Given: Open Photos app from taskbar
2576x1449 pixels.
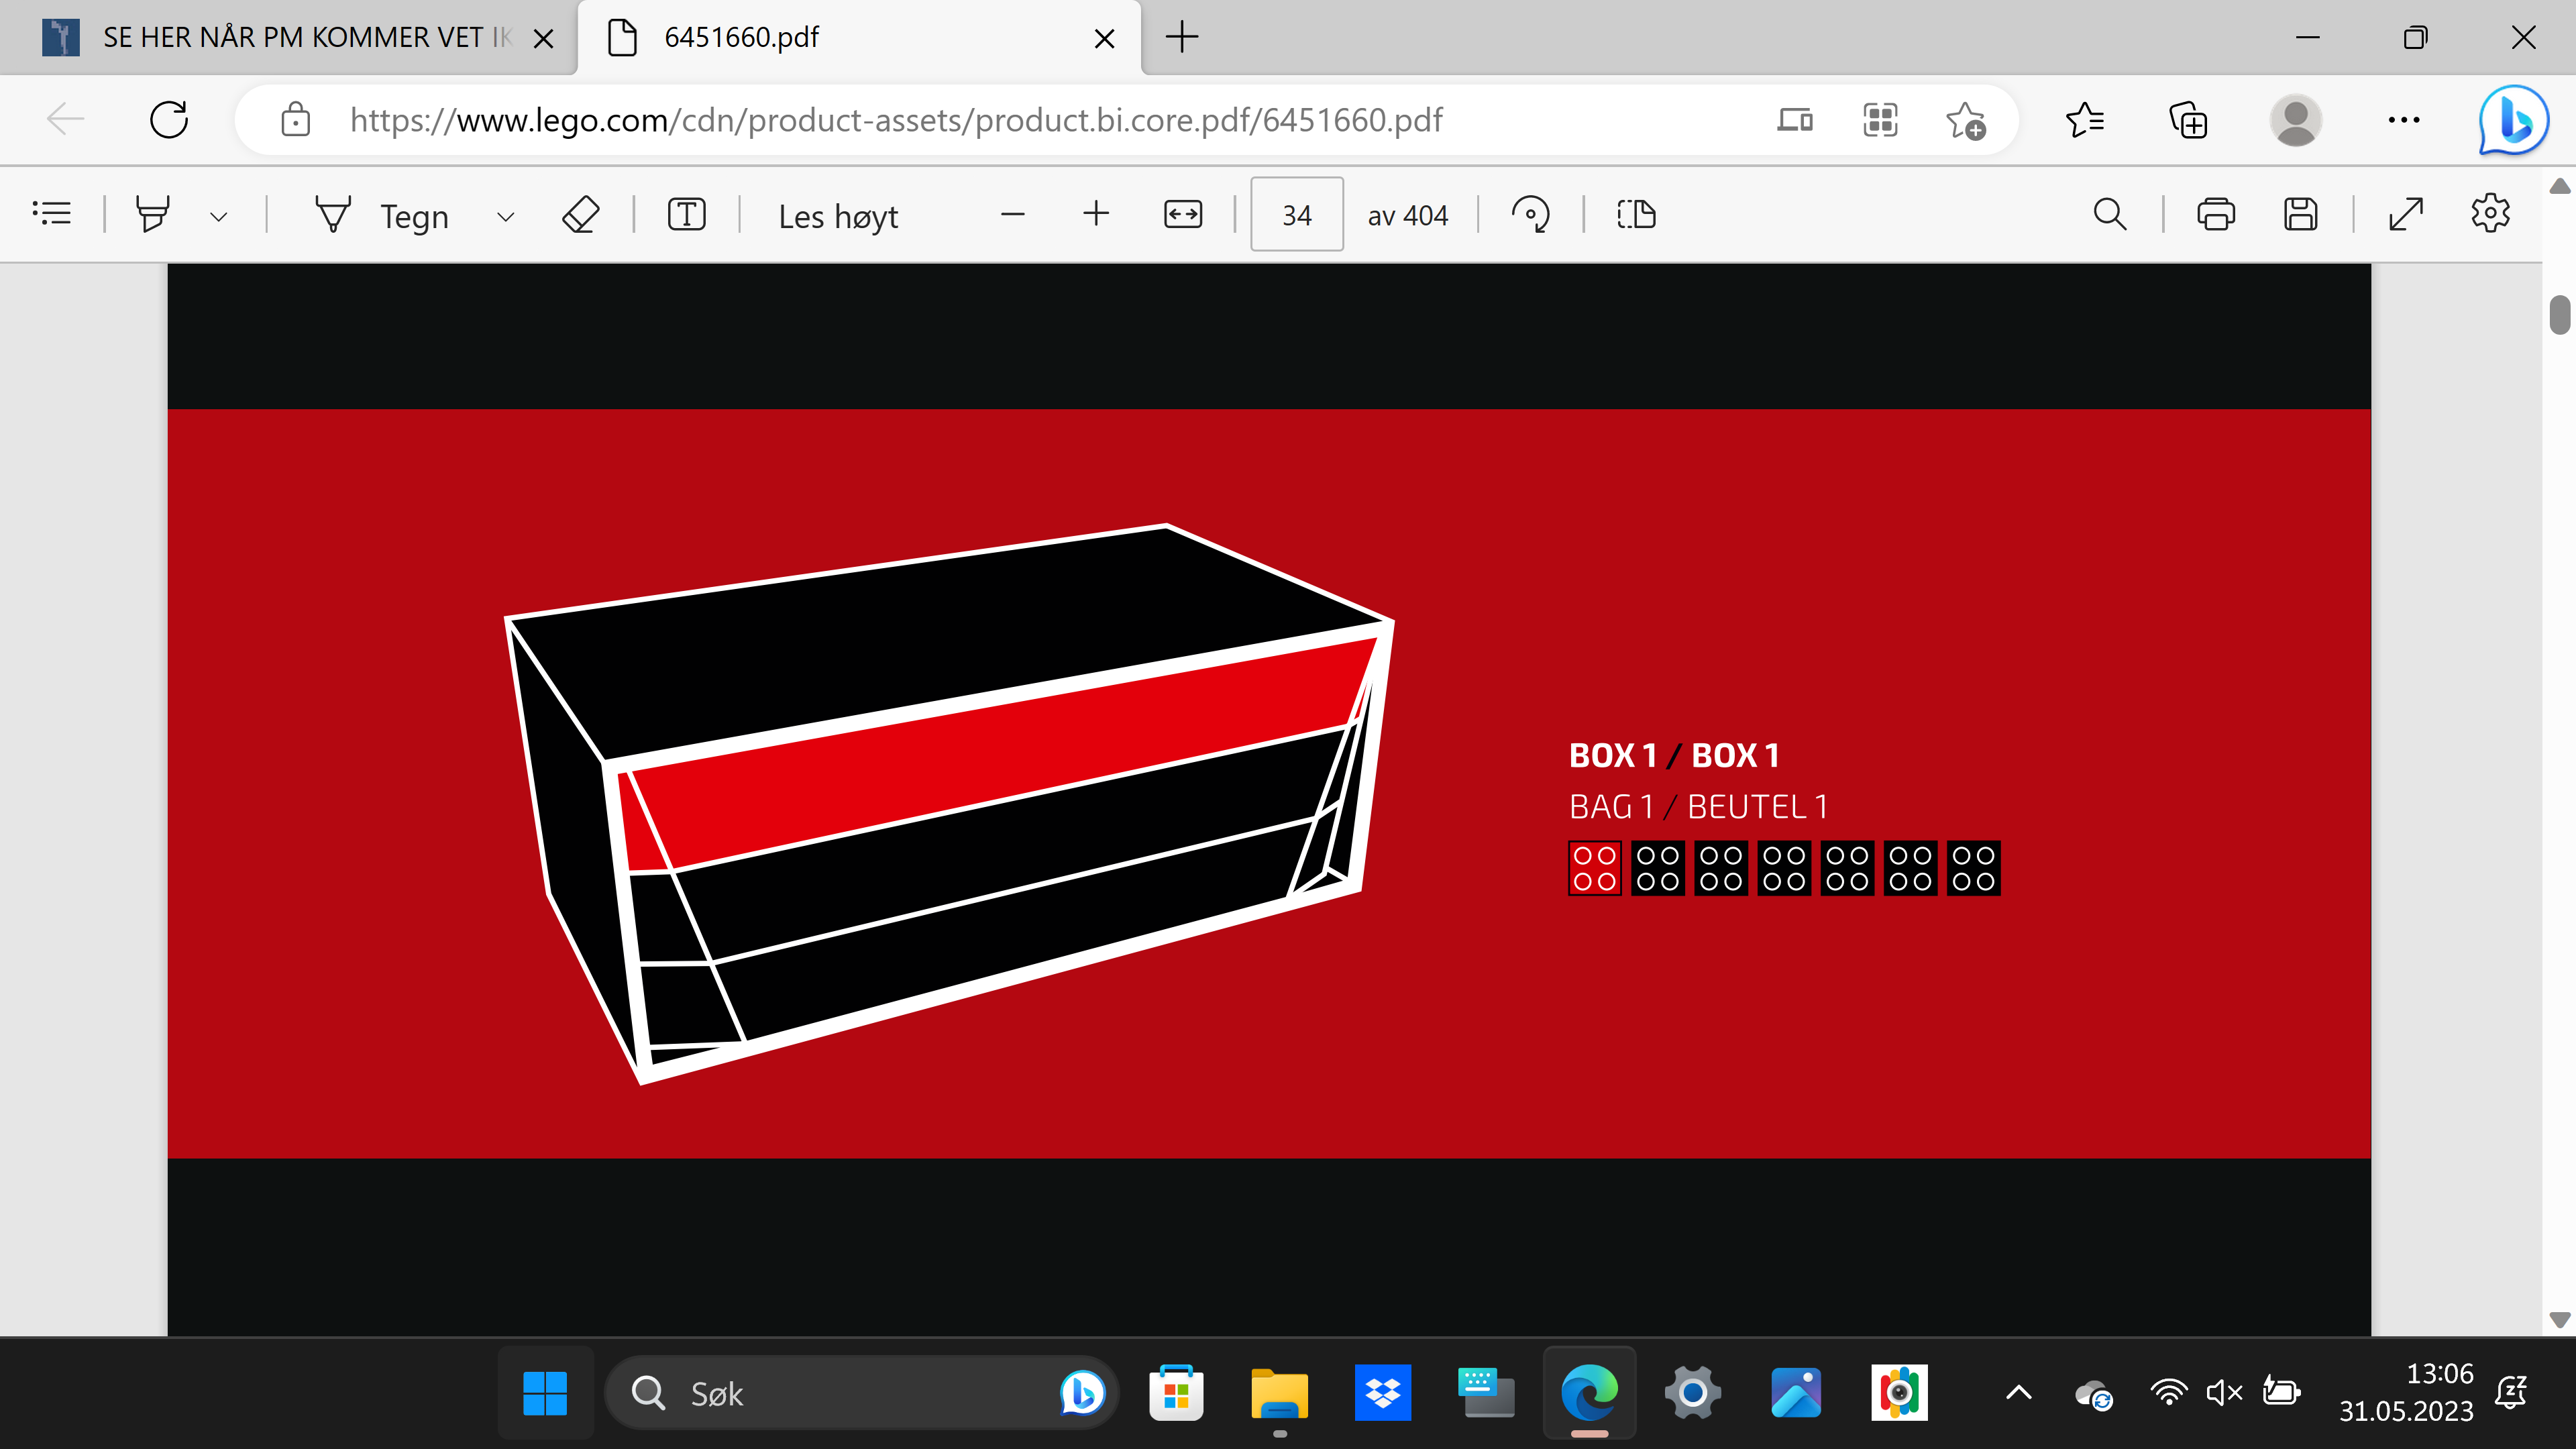Looking at the screenshot, I should point(1796,1393).
